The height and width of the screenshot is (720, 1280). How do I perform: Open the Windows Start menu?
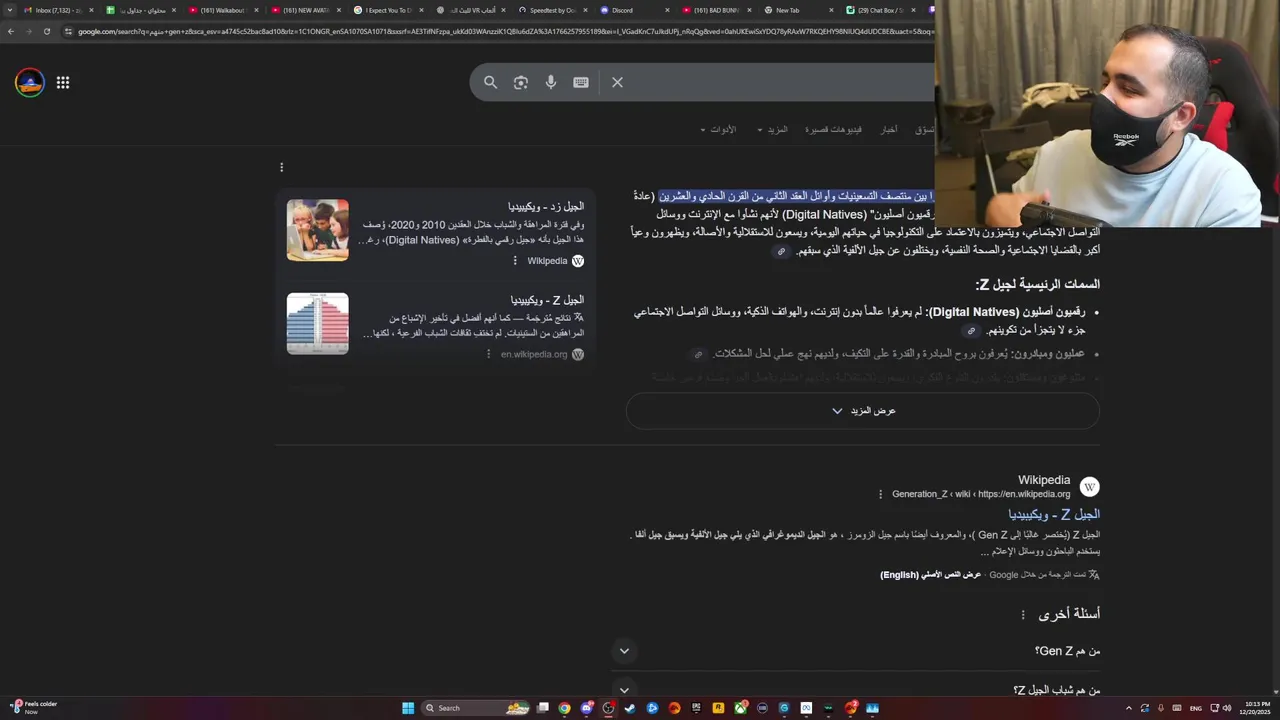coord(408,708)
